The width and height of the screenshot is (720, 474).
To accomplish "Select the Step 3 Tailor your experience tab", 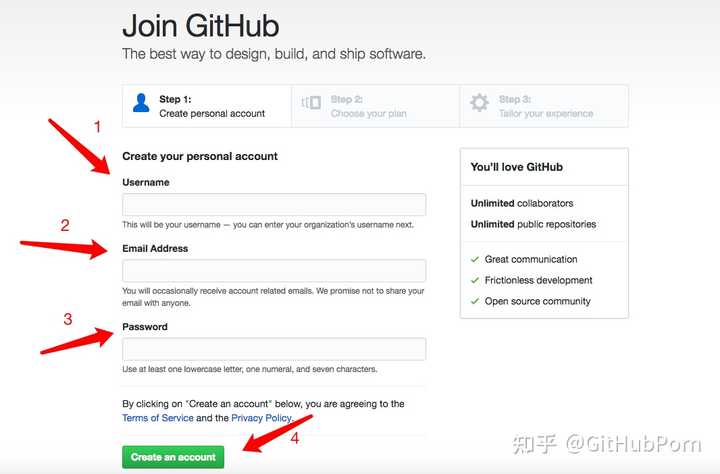I will 544,106.
